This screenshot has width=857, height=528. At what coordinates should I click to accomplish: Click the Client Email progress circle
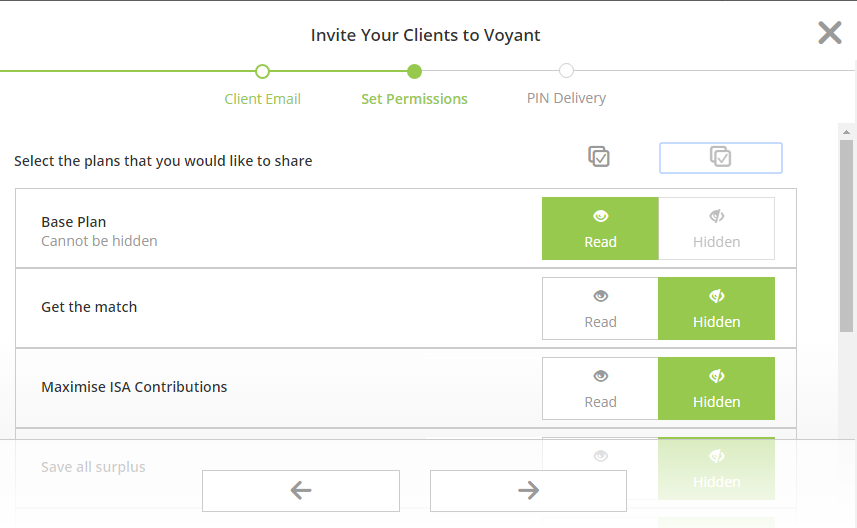262,72
